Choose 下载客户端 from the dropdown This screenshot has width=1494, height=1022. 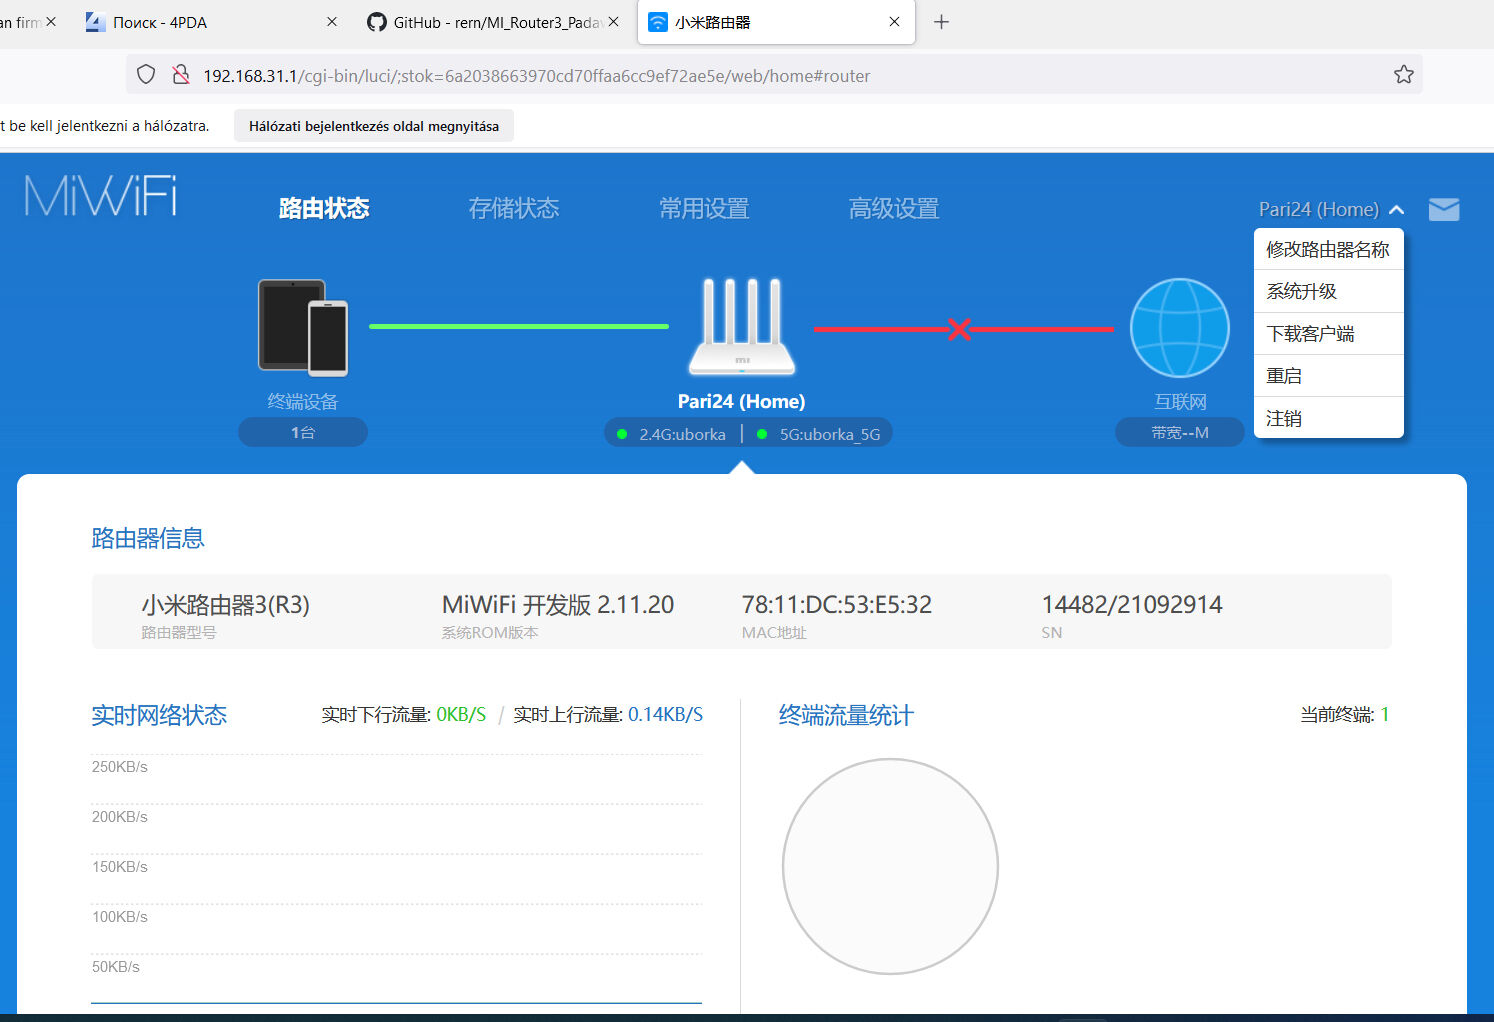pyautogui.click(x=1329, y=334)
